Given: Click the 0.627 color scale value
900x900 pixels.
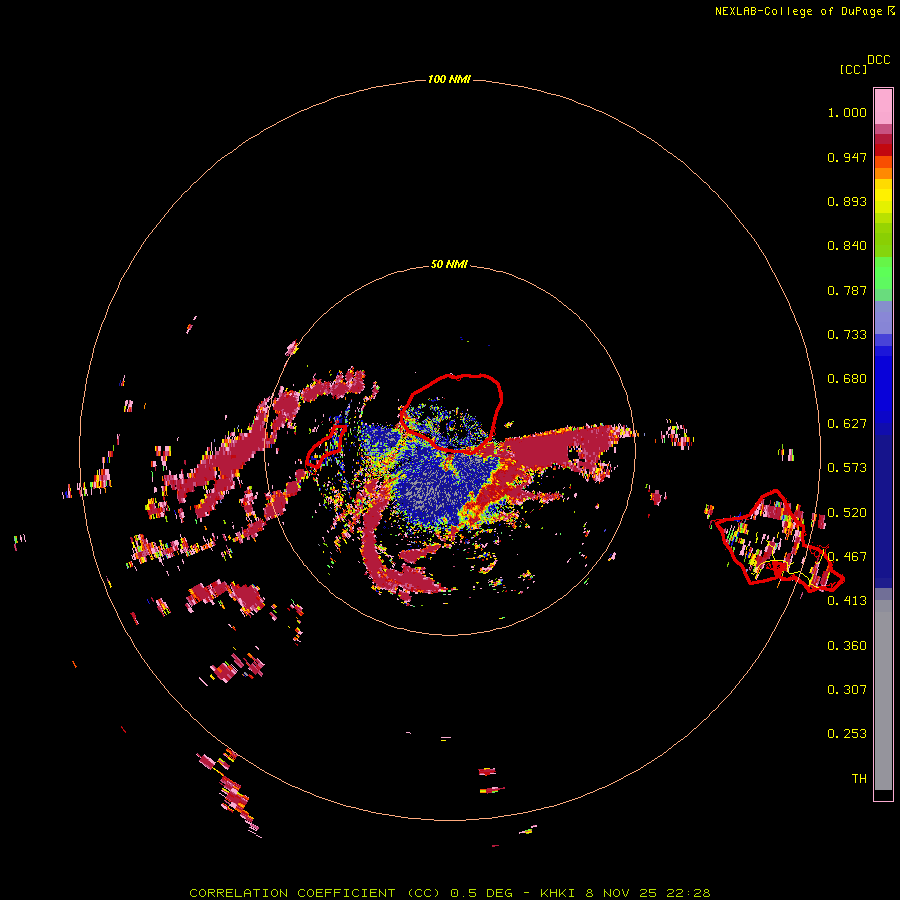Looking at the screenshot, I should point(847,424).
